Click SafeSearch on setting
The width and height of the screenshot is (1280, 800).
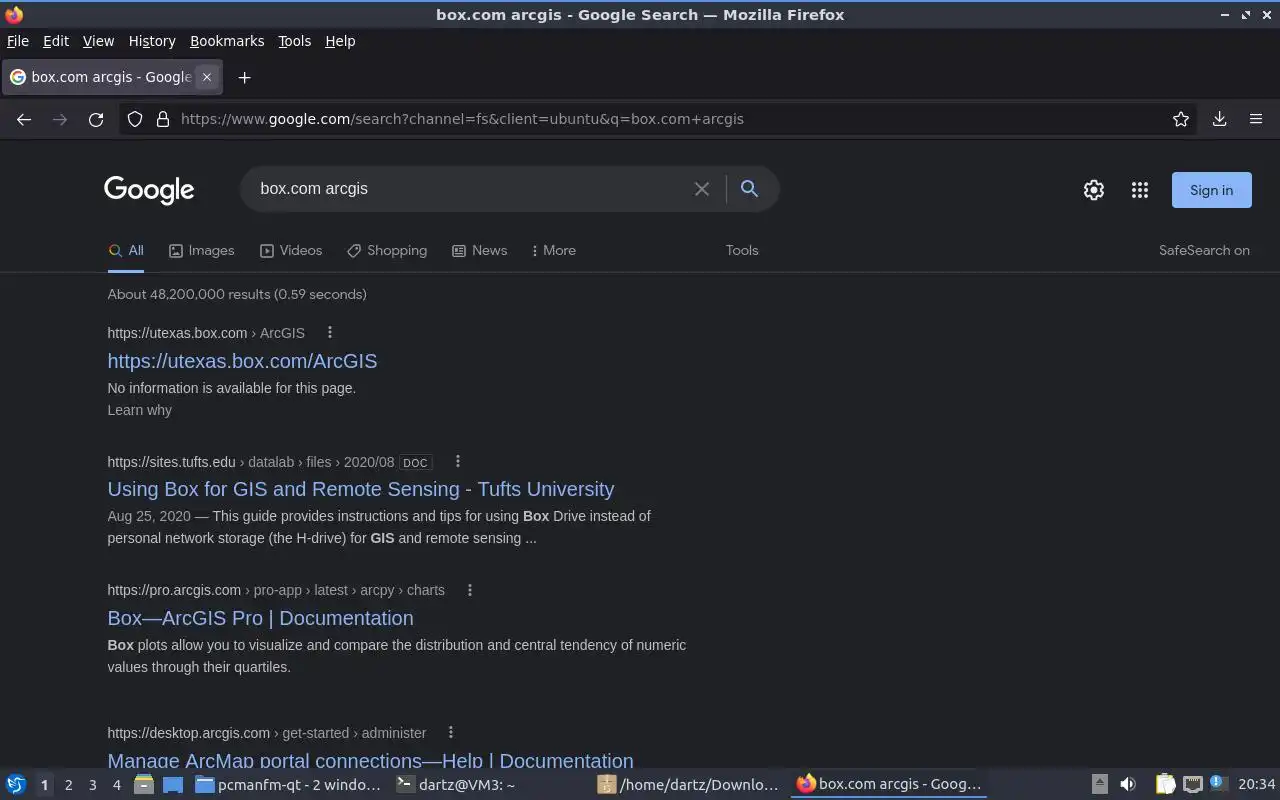(1204, 251)
